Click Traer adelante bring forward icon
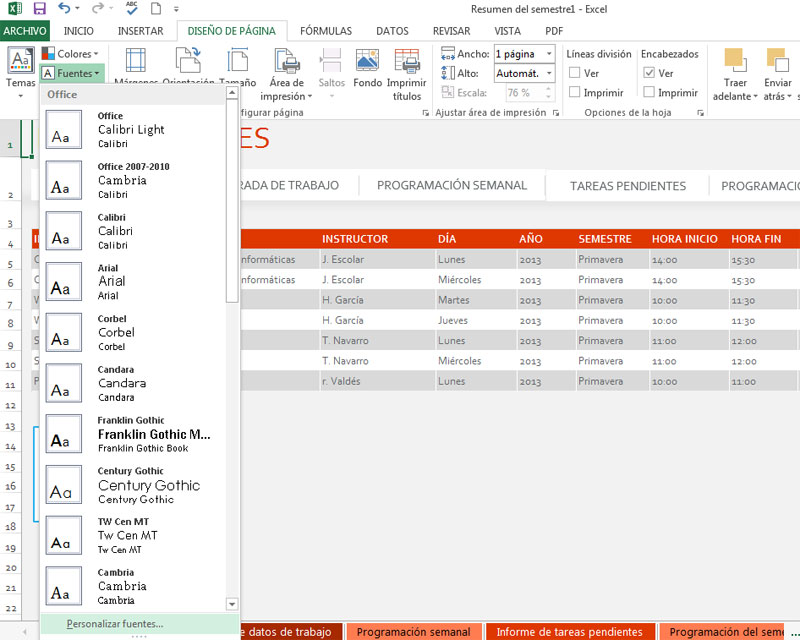Image resolution: width=800 pixels, height=640 pixels. tap(735, 61)
